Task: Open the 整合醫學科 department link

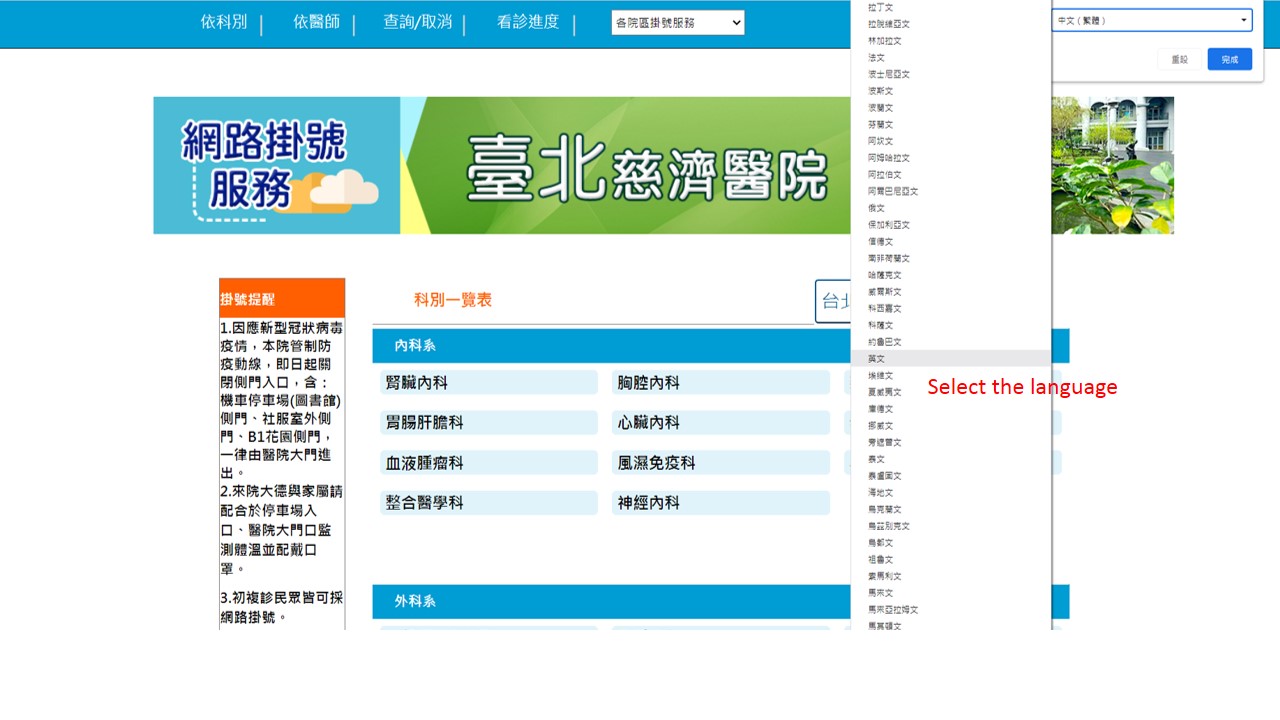Action: coord(489,503)
